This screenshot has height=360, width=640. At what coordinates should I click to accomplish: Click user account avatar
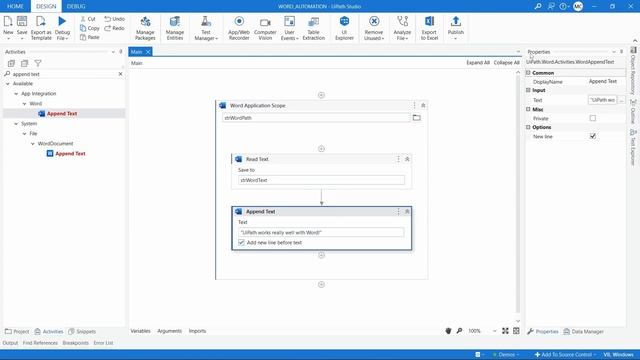click(x=578, y=6)
